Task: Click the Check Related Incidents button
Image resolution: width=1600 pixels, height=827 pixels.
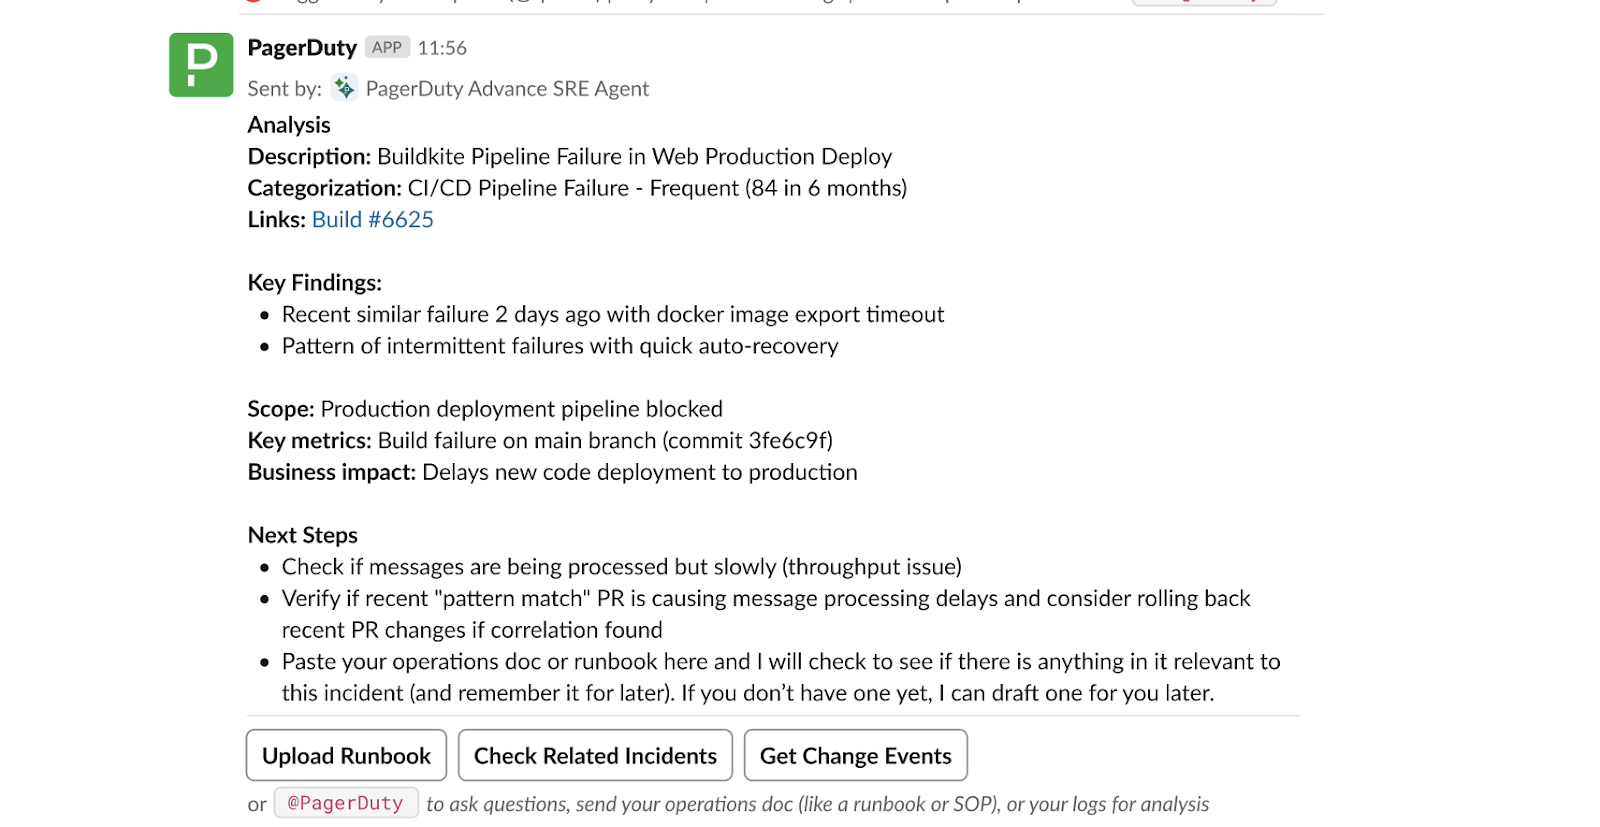Action: (x=595, y=755)
